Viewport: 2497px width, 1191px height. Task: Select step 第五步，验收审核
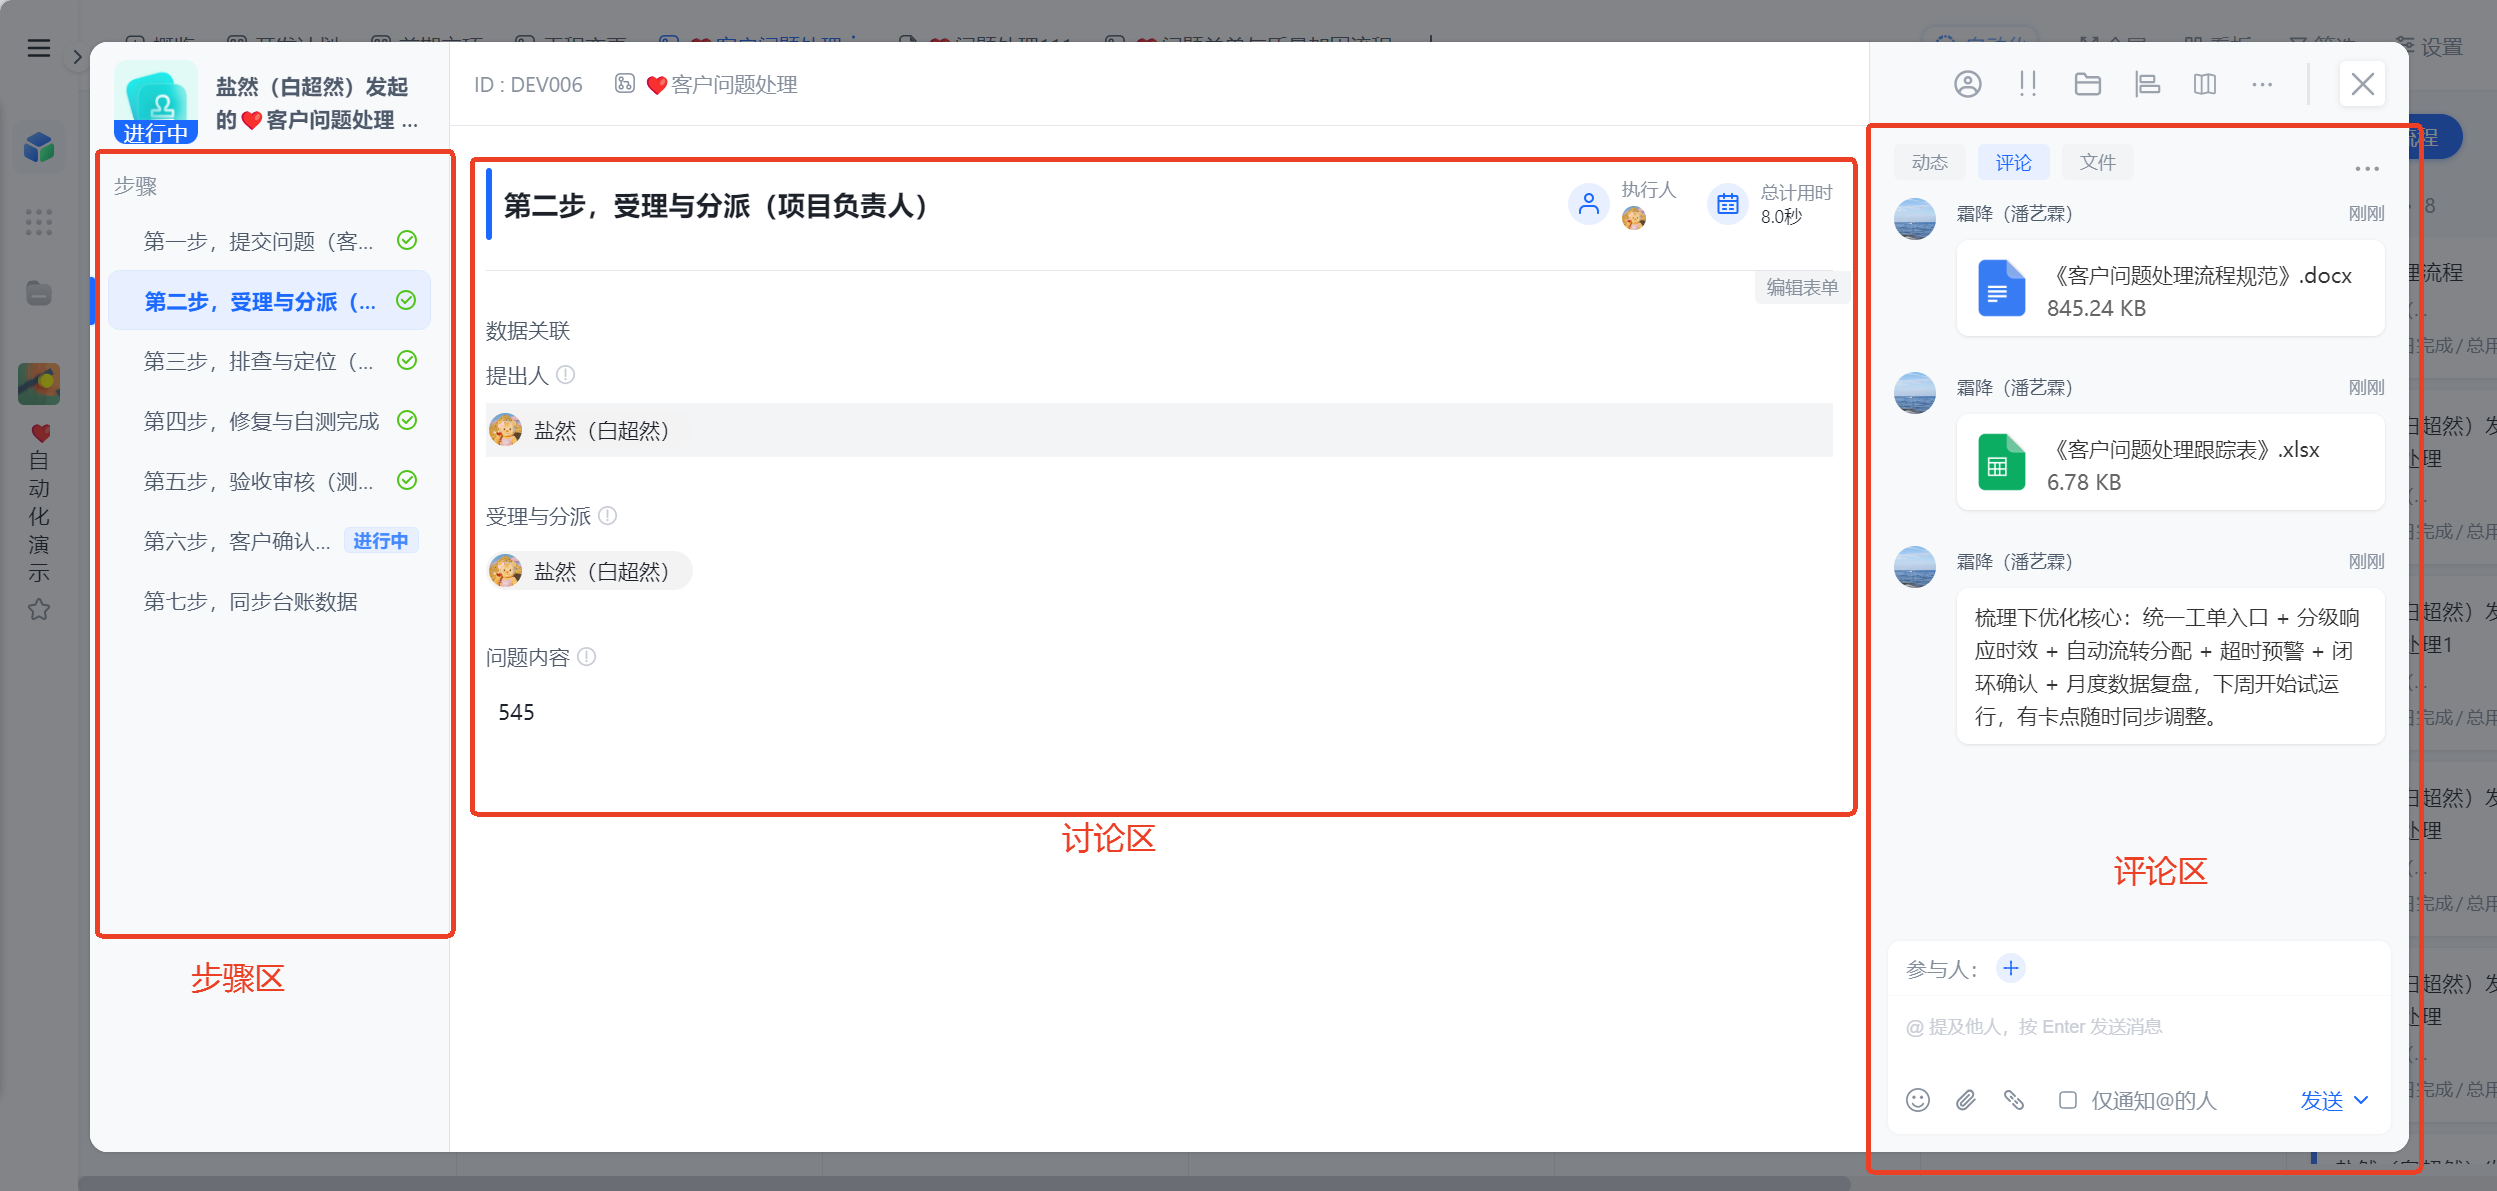pyautogui.click(x=270, y=481)
